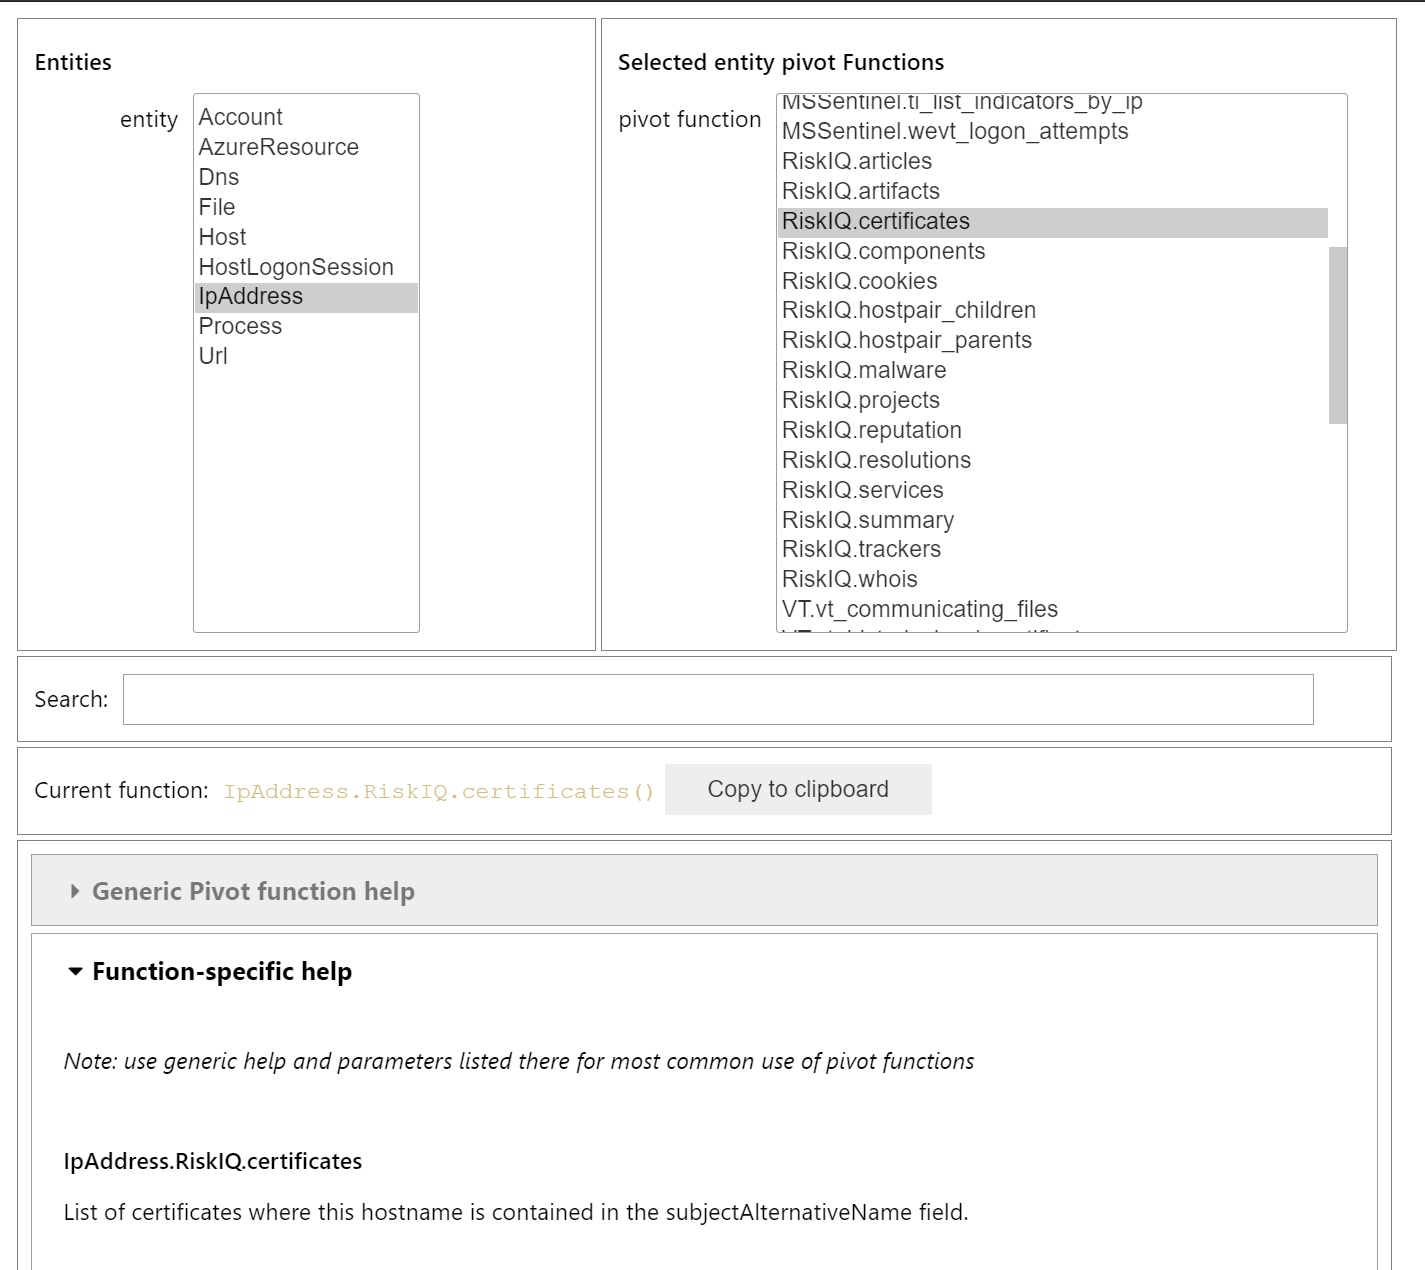The image size is (1425, 1270).
Task: Select RiskIQ.whois function
Action: (x=1053, y=580)
